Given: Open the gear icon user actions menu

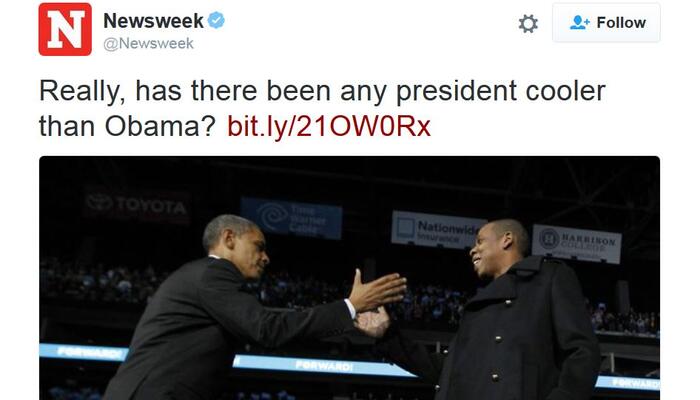Looking at the screenshot, I should pyautogui.click(x=528, y=23).
